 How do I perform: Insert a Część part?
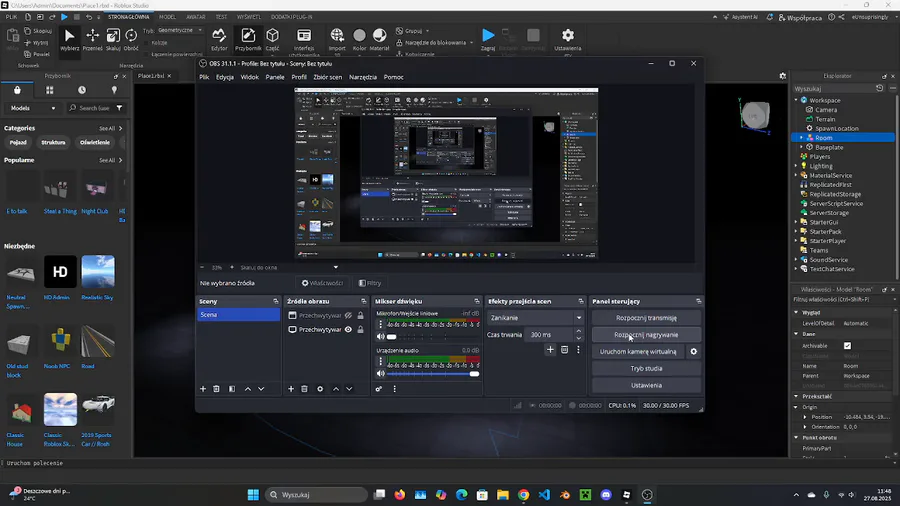point(273,40)
